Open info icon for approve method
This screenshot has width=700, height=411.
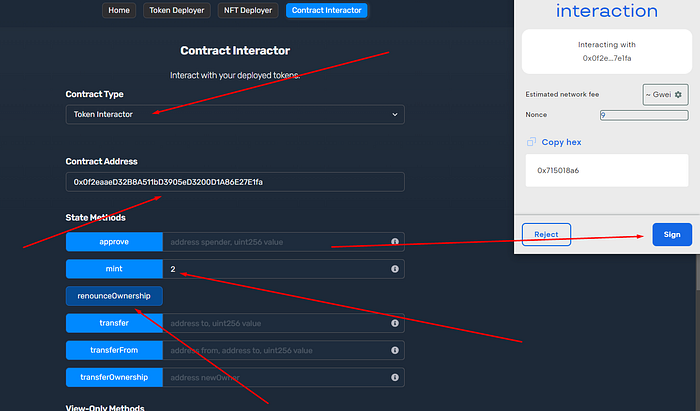[x=395, y=242]
